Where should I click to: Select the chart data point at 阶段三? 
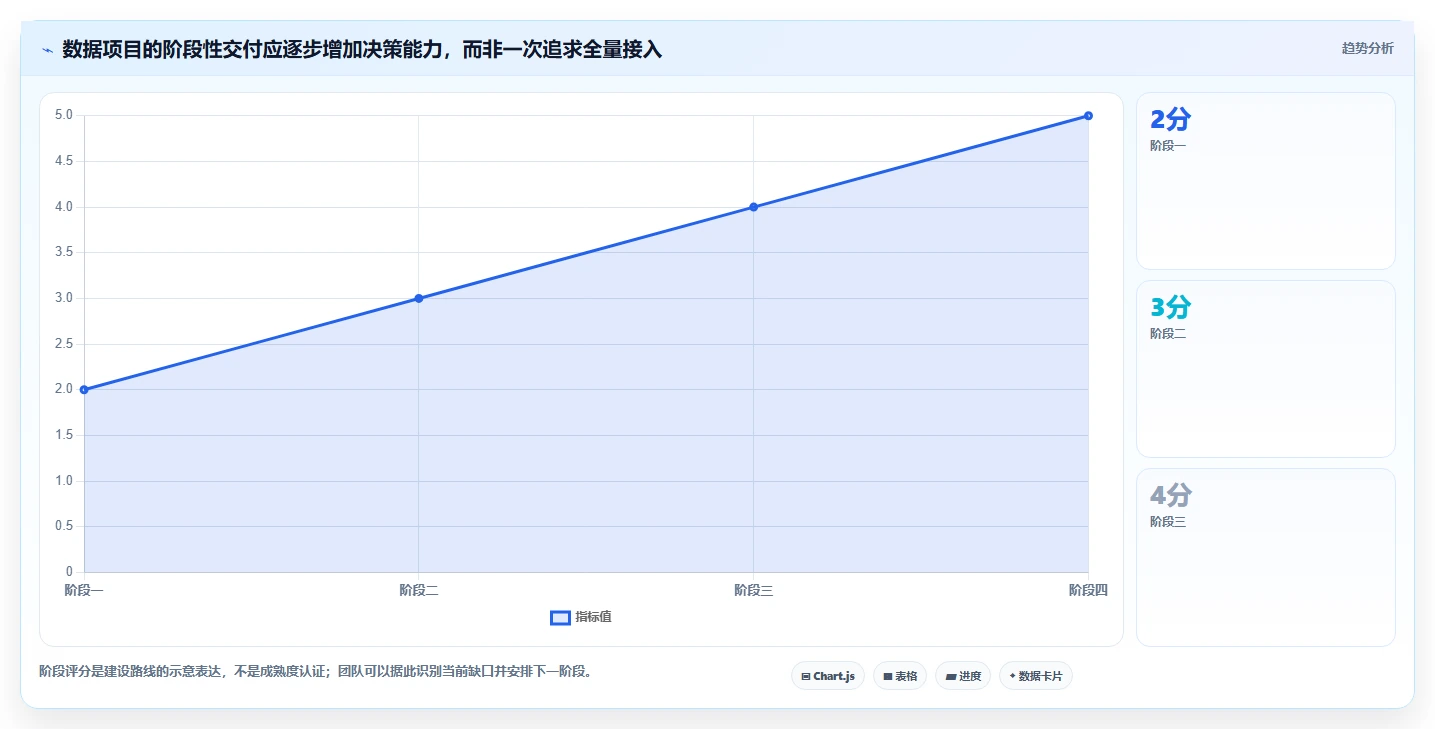[x=753, y=207]
